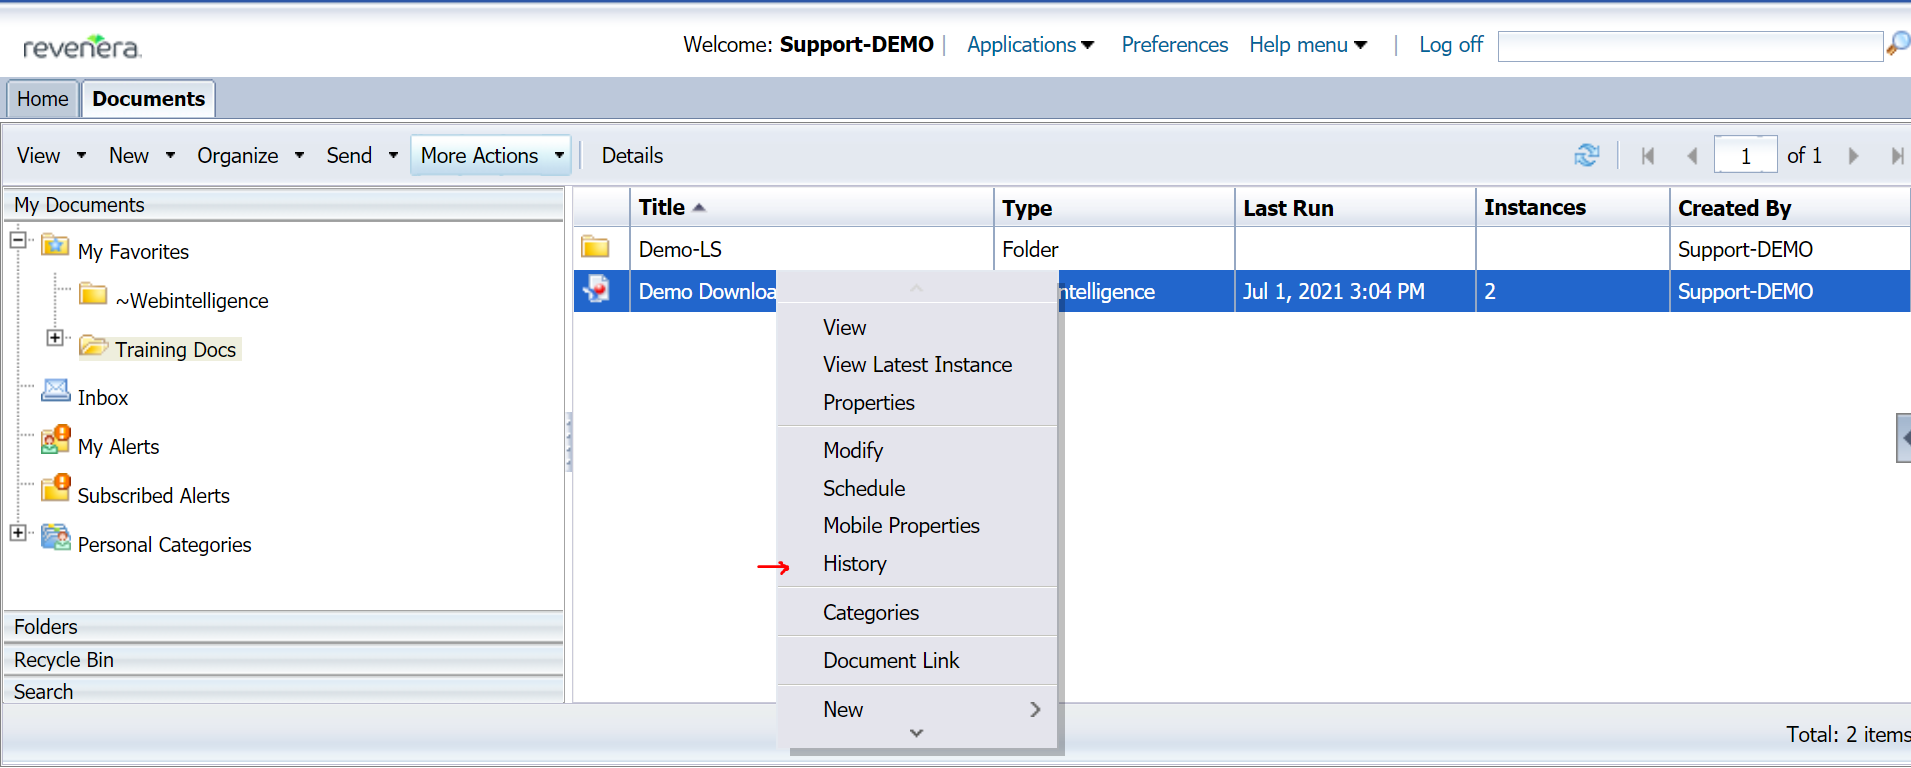Click the top search input field
Viewport: 1911px width, 768px height.
[x=1690, y=46]
